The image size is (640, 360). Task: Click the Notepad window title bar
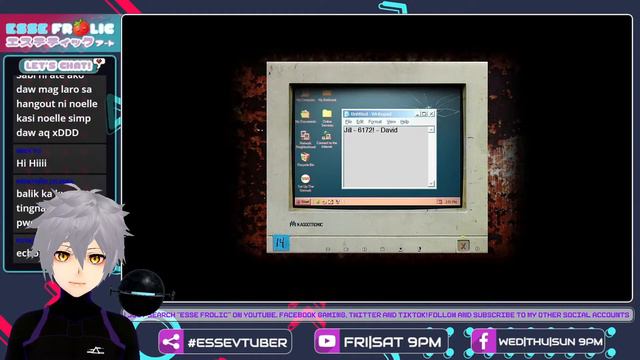[x=389, y=113]
